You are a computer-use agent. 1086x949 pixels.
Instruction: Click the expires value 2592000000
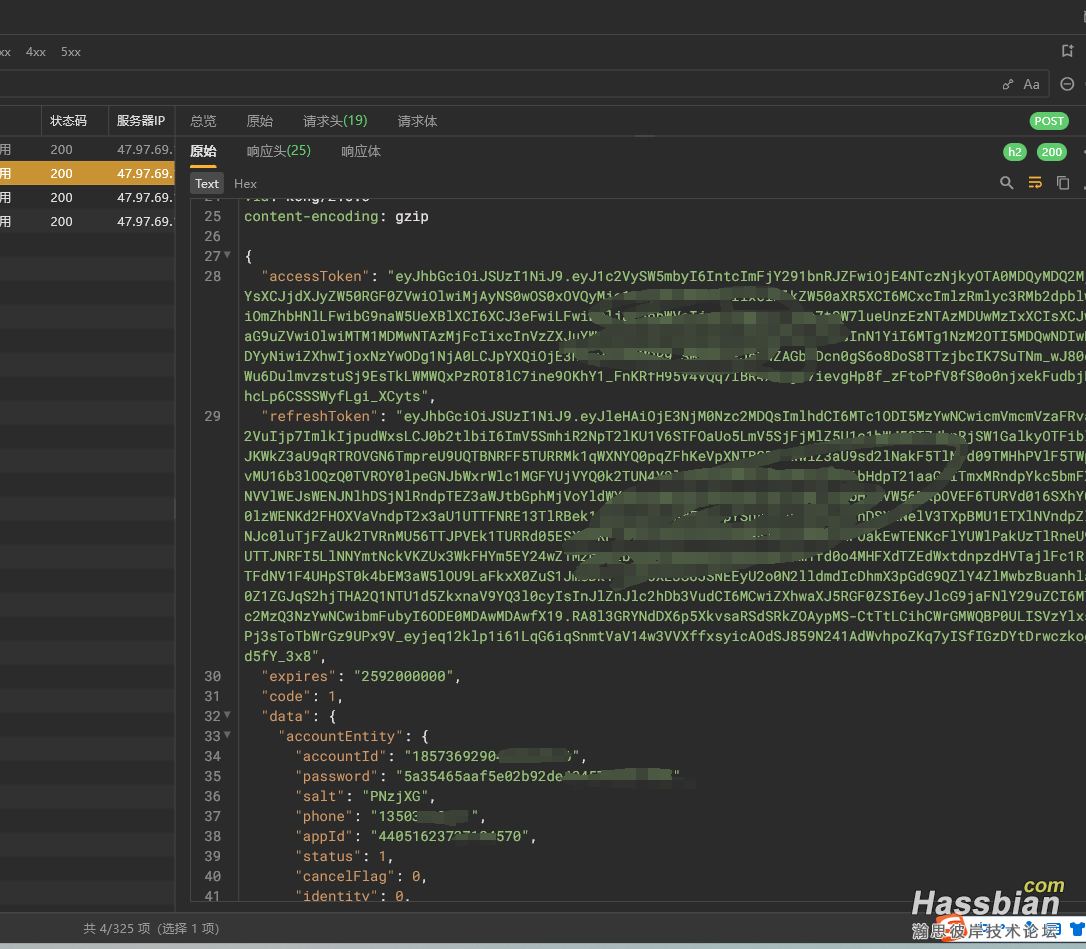(403, 676)
